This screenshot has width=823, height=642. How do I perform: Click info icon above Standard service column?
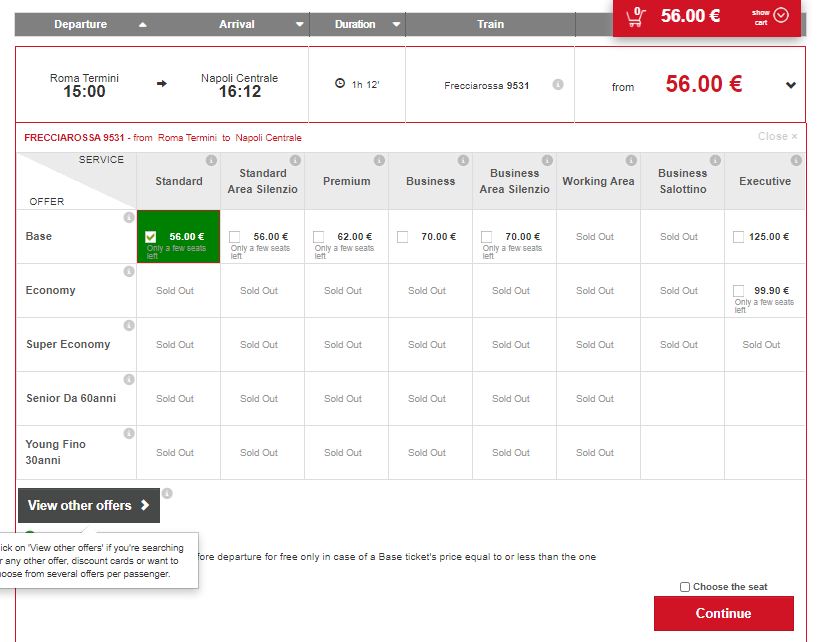(x=211, y=160)
